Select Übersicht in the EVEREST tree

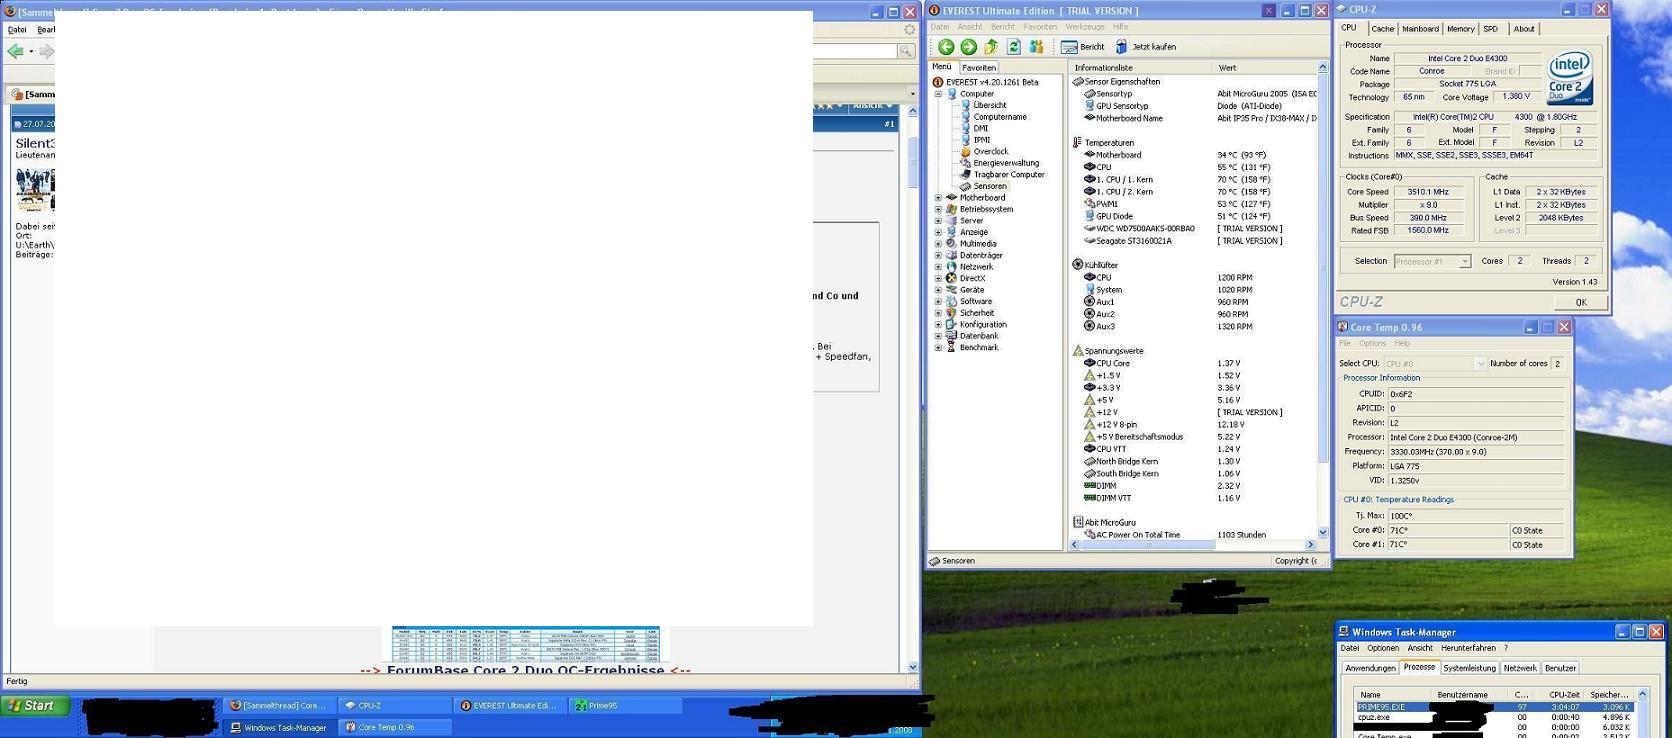(990, 105)
